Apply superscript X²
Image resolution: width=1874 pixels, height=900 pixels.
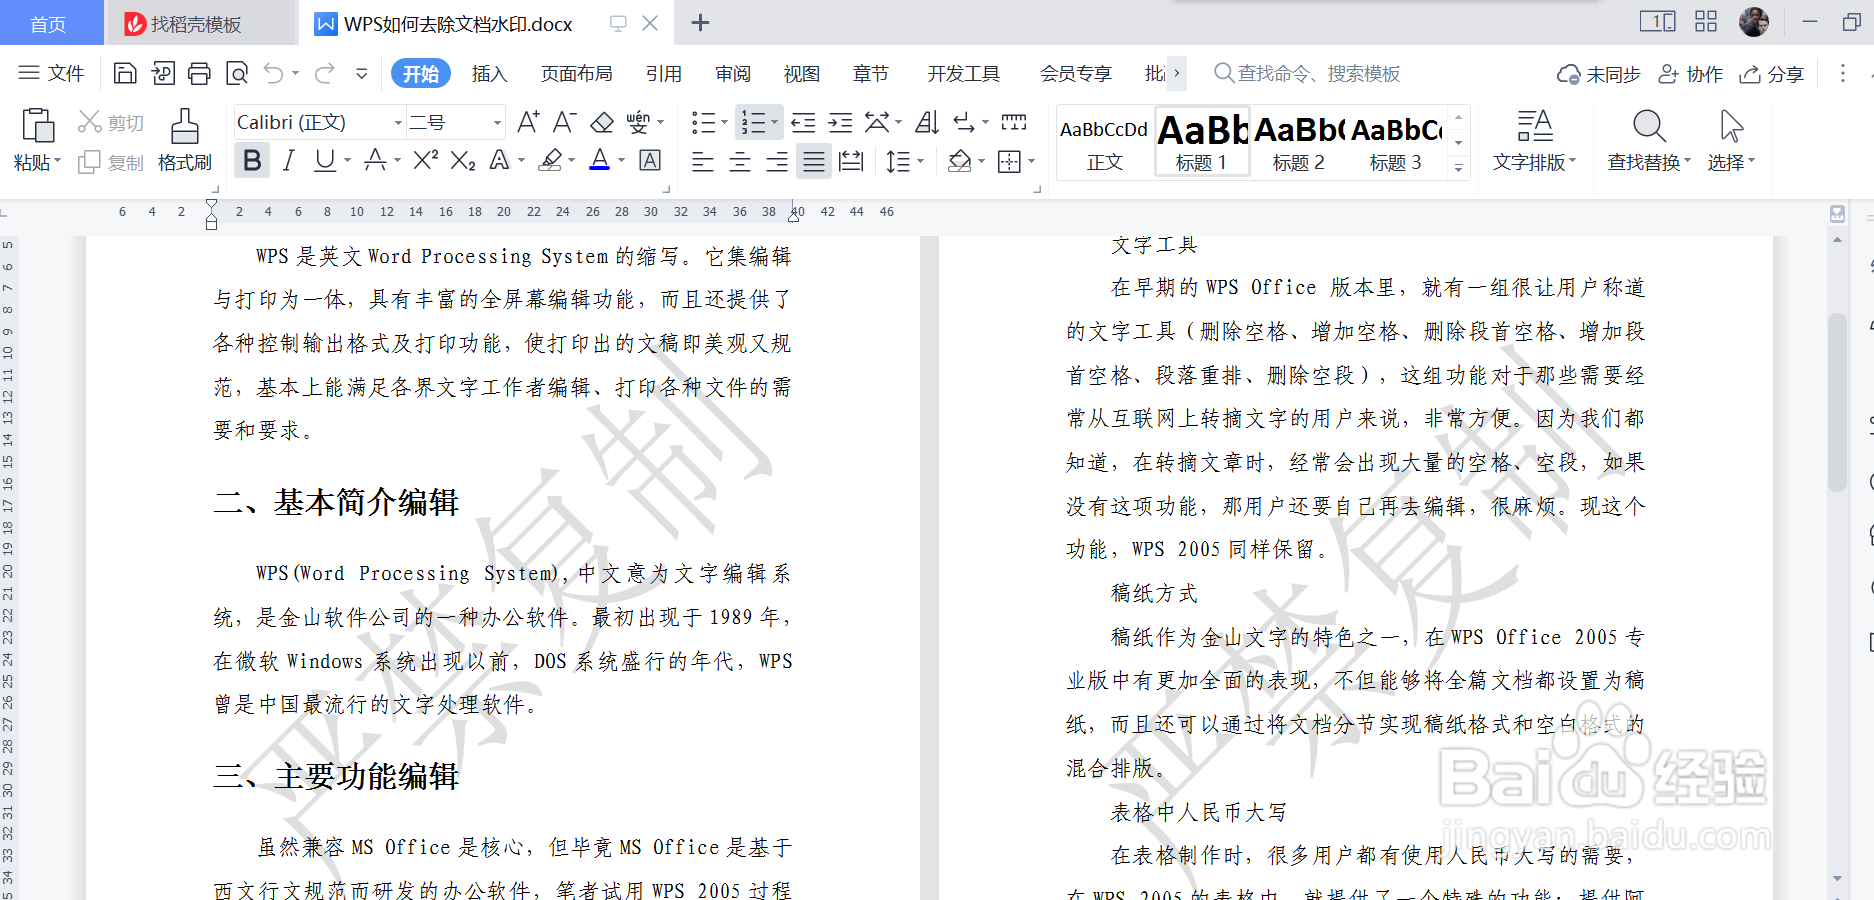click(x=425, y=160)
